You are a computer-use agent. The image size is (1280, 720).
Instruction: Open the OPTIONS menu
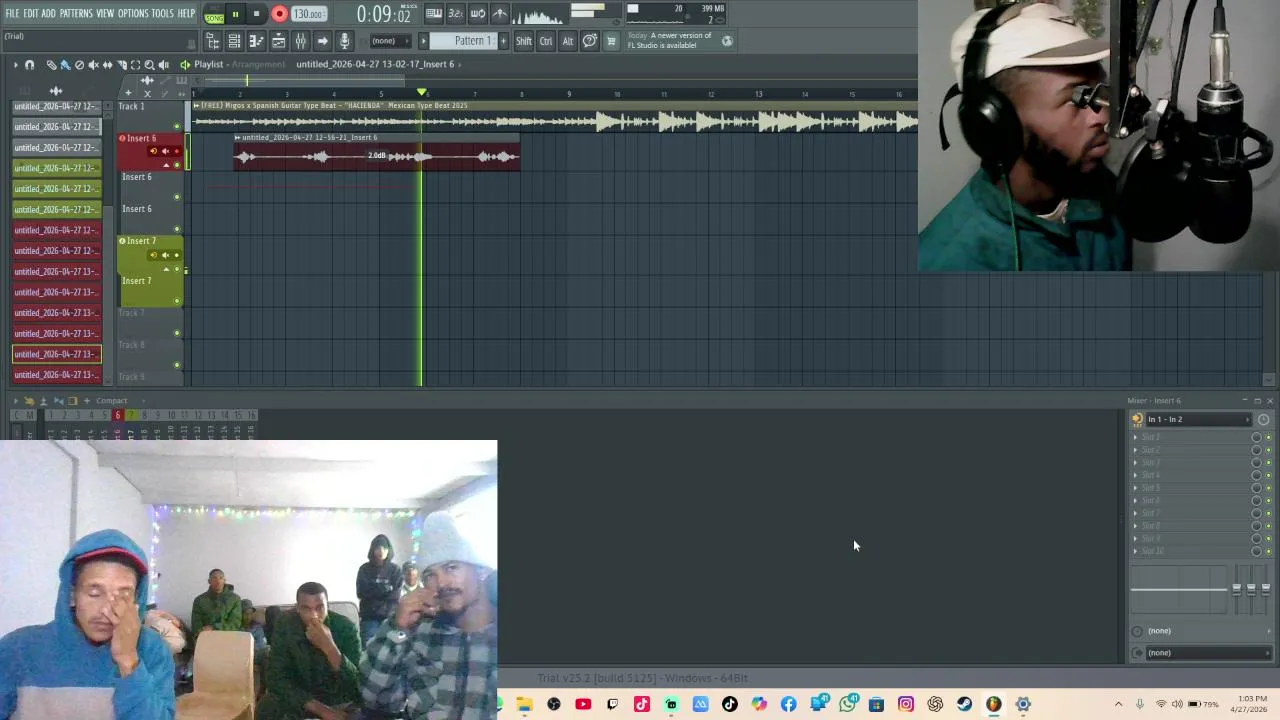(133, 14)
